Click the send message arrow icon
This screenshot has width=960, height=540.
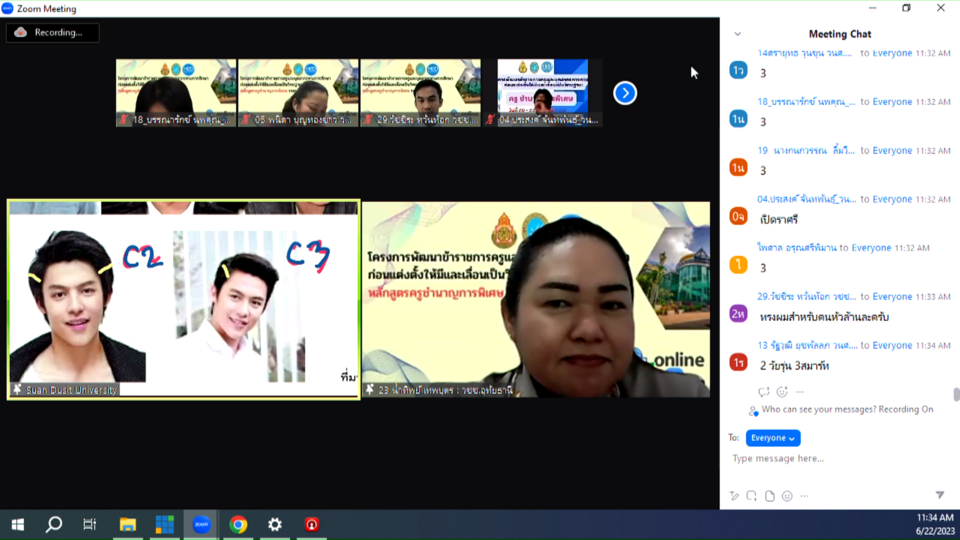click(939, 496)
